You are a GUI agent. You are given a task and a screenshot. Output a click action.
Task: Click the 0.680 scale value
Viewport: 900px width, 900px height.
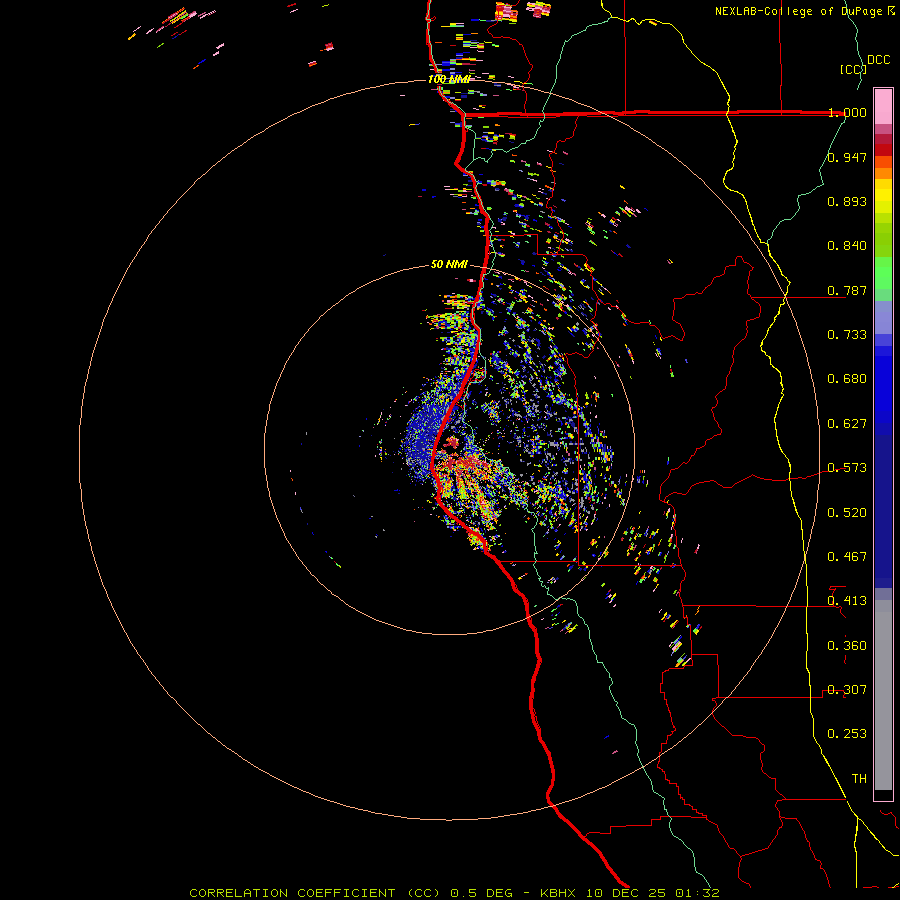847,379
